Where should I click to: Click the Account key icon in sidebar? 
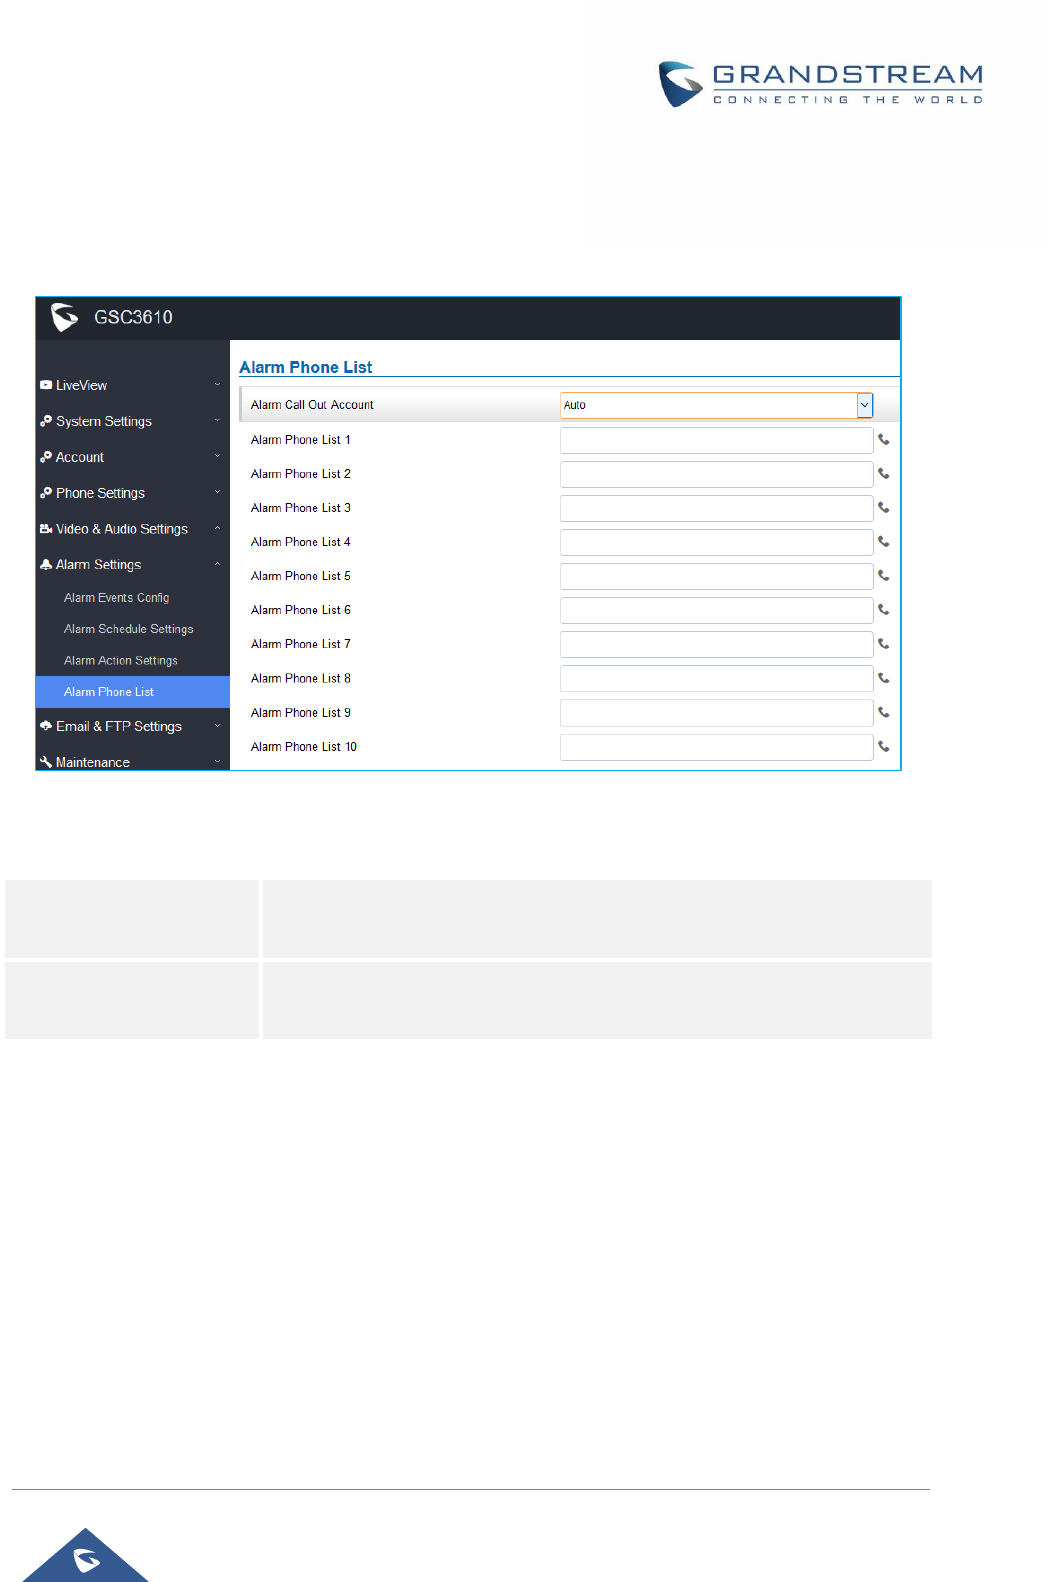[x=46, y=457]
